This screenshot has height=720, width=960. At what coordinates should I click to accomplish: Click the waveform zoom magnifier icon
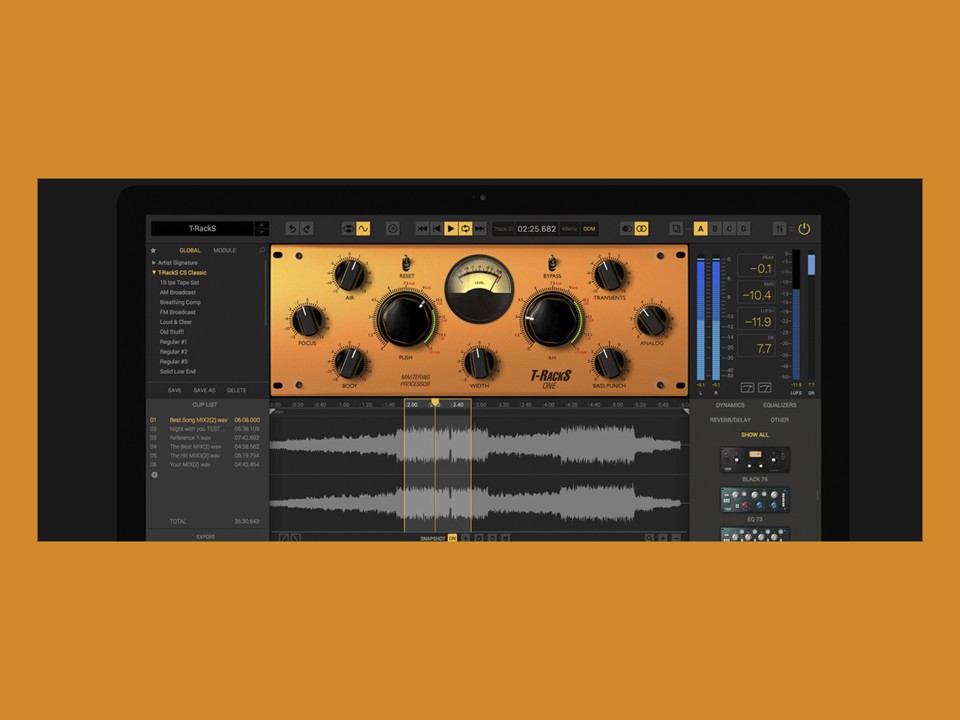(x=649, y=538)
